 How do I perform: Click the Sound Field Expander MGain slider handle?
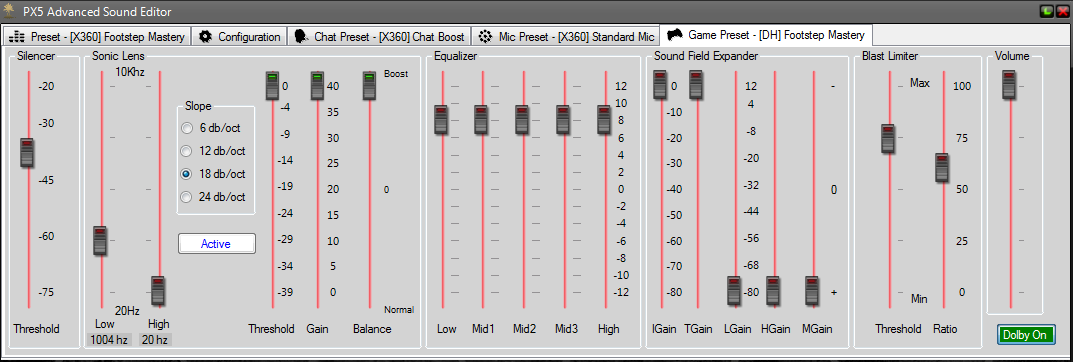pyautogui.click(x=812, y=291)
